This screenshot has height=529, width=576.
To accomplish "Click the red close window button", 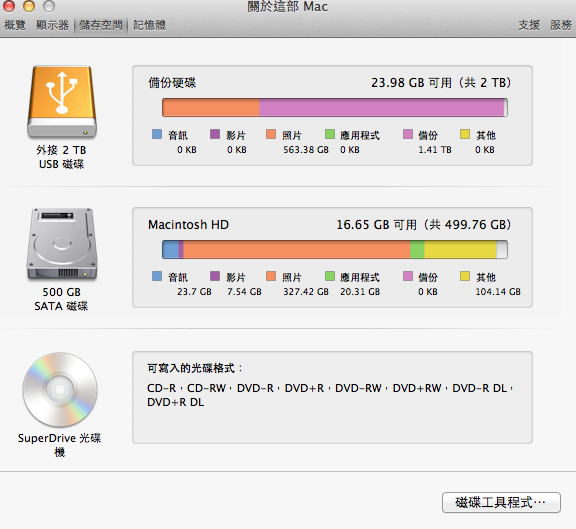I will [8, 6].
